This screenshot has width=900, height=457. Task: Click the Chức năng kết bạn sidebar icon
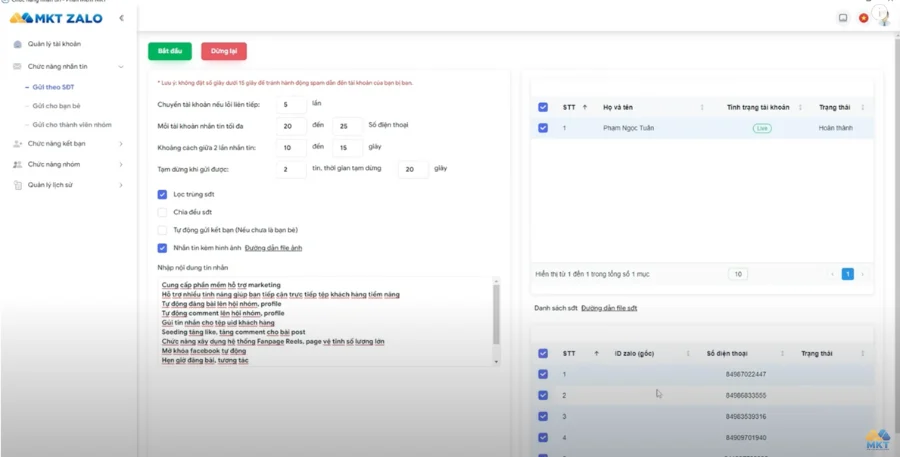17,144
